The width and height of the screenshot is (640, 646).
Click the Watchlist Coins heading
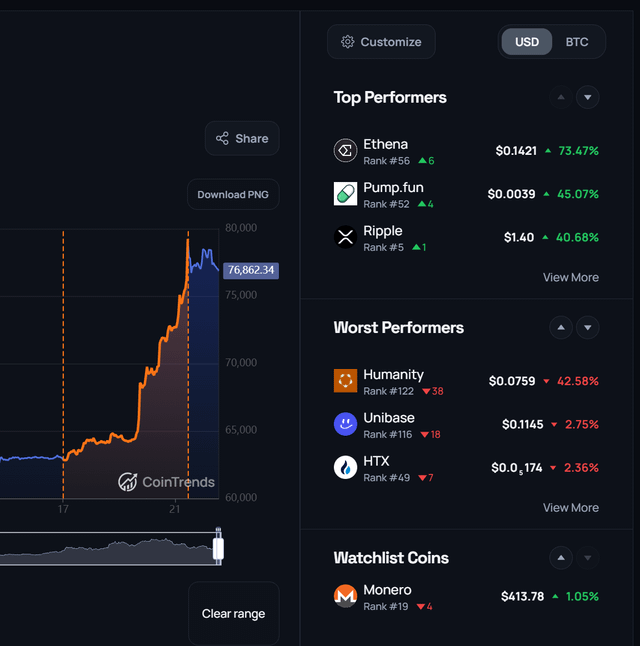(391, 558)
